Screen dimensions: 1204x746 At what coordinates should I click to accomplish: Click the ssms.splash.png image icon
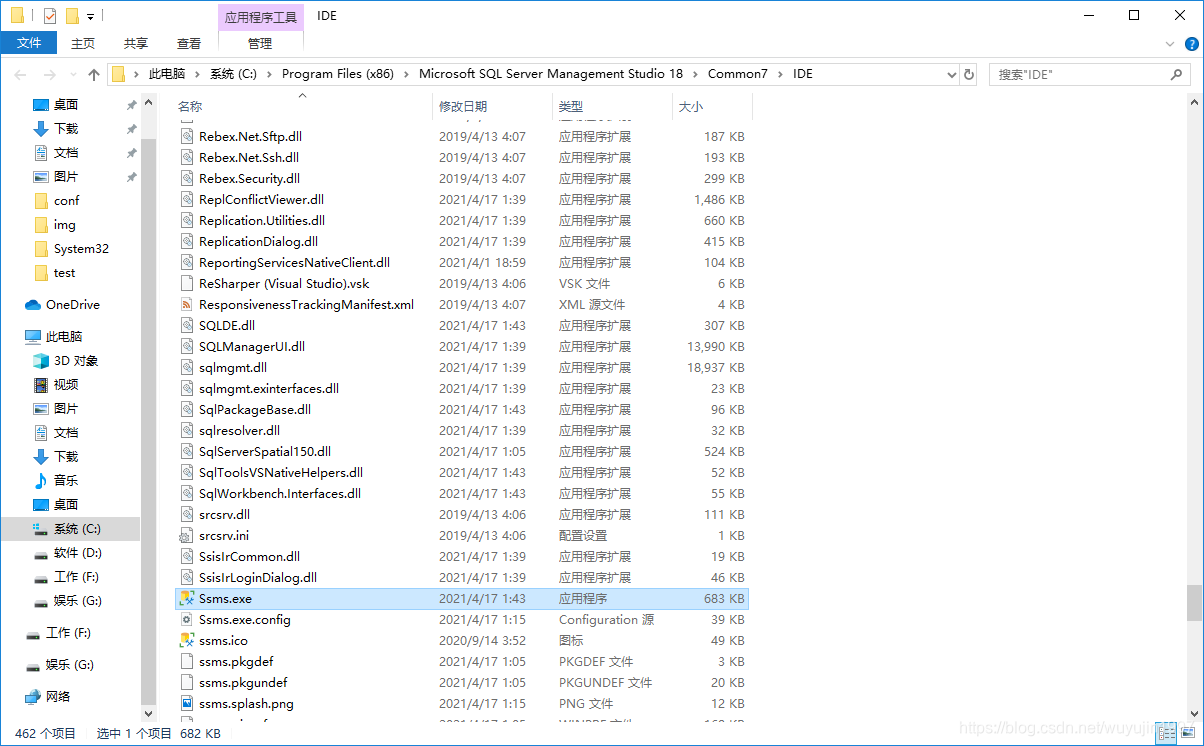pos(186,703)
